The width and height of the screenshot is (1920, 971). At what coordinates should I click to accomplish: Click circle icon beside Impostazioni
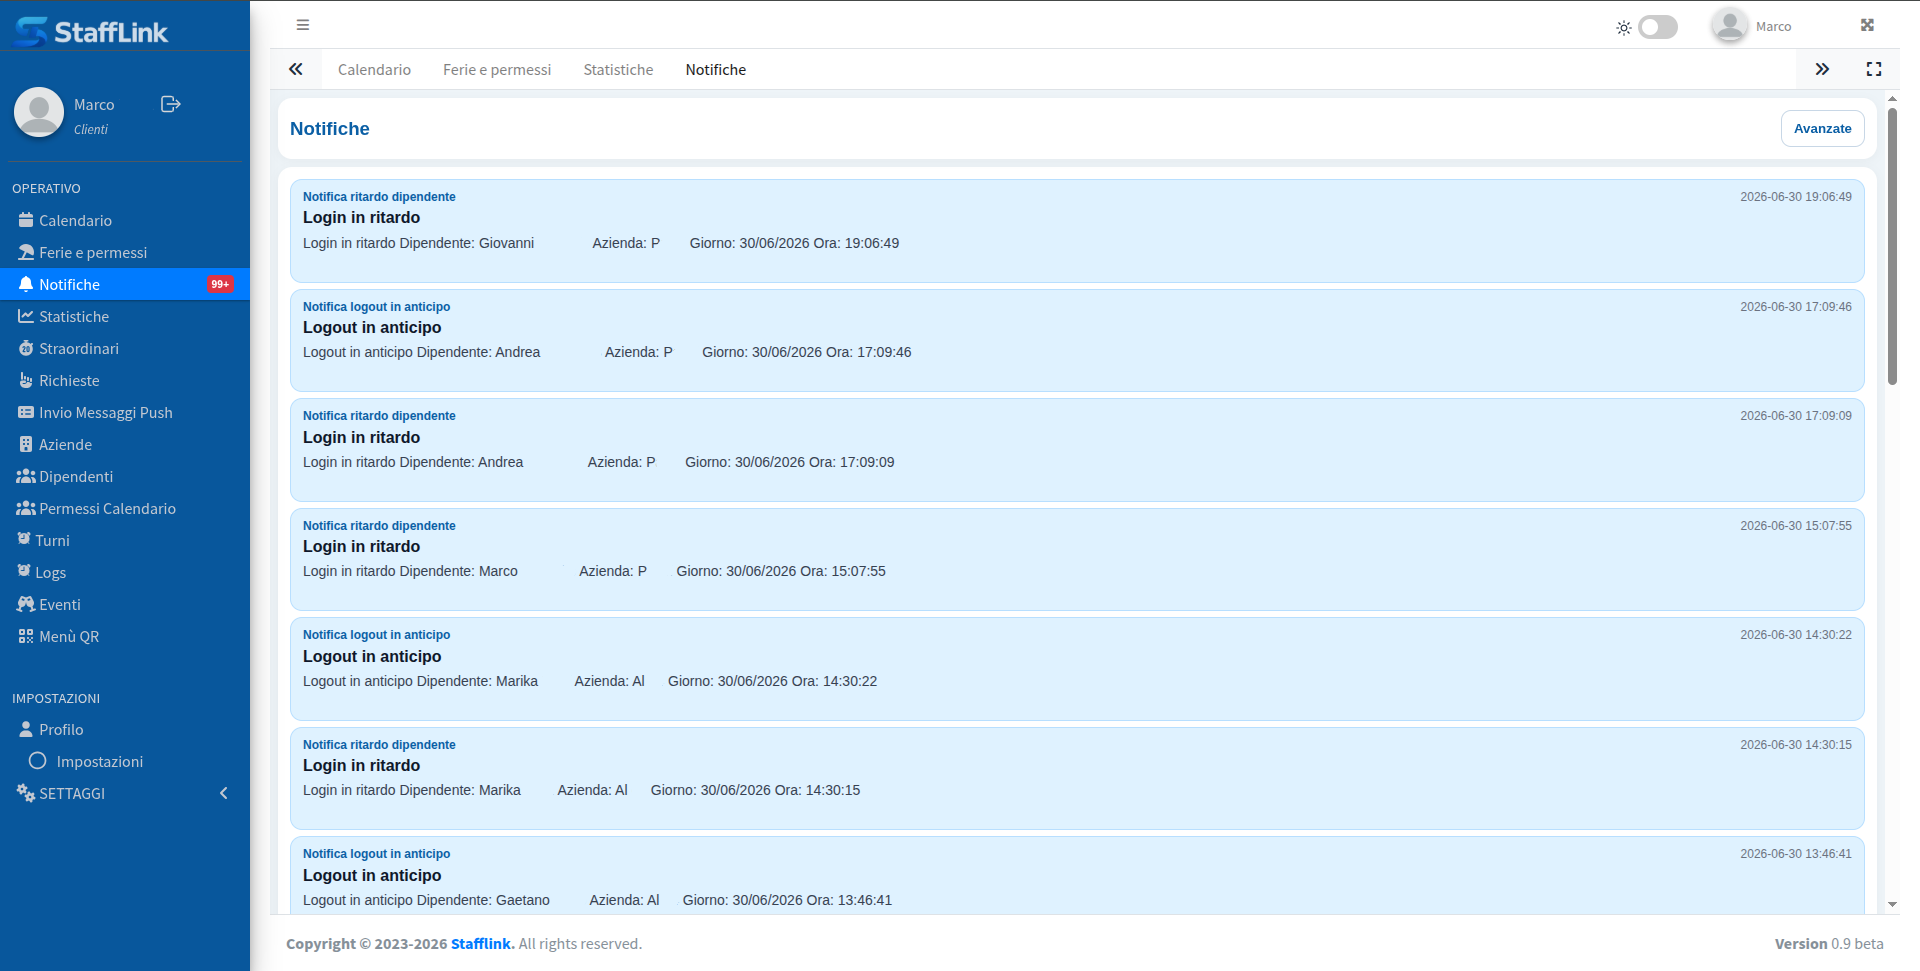click(38, 761)
